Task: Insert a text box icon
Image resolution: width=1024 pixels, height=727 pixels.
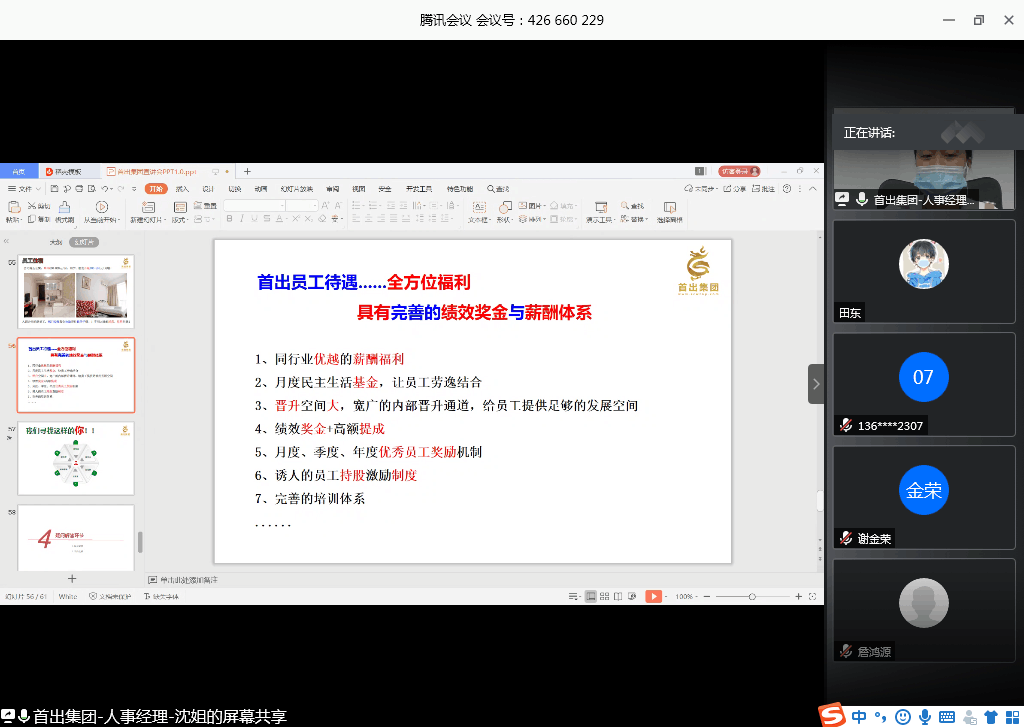Action: pos(477,207)
